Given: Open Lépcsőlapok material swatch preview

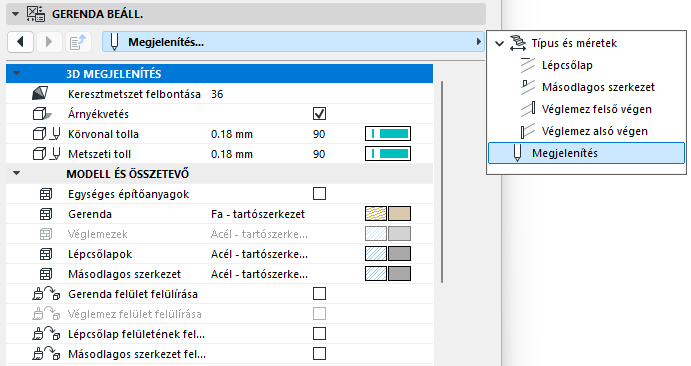Looking at the screenshot, I should click(388, 254).
